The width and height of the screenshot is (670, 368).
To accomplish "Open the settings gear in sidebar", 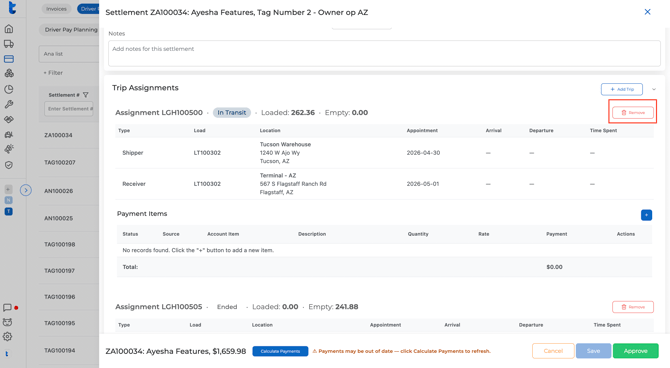I will tap(7, 337).
